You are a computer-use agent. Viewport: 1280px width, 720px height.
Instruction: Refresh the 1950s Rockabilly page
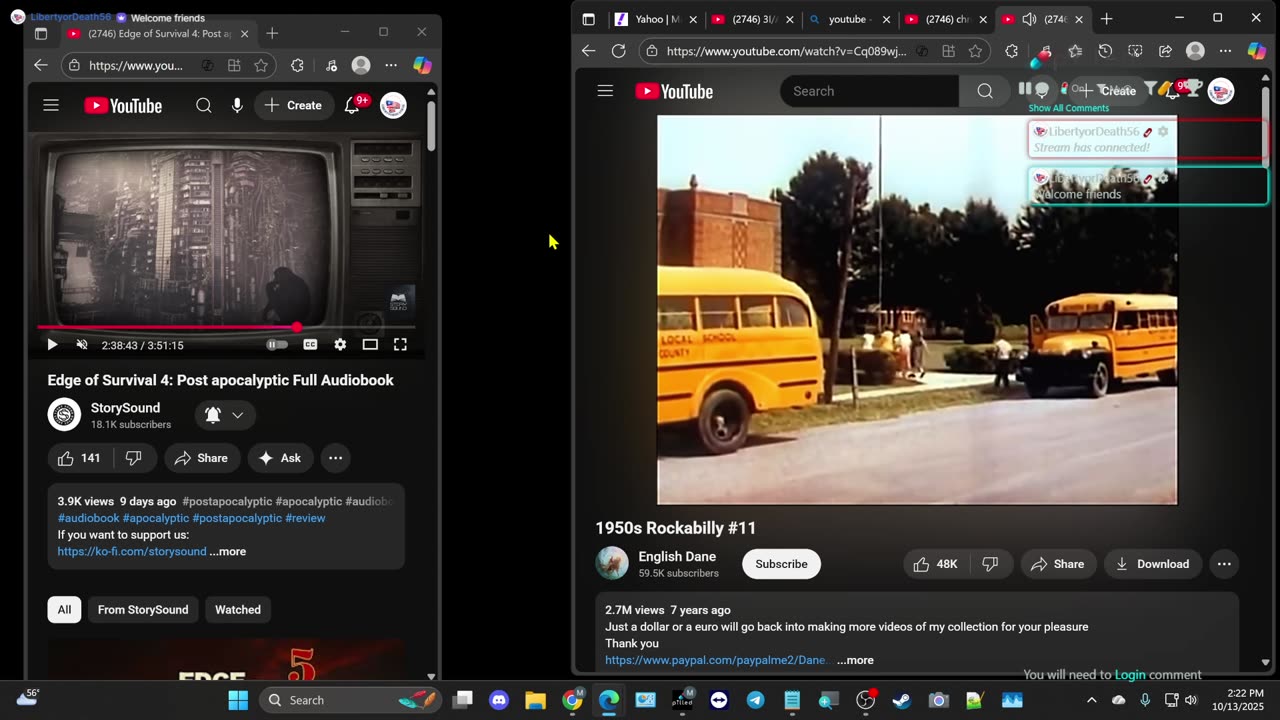tap(618, 51)
